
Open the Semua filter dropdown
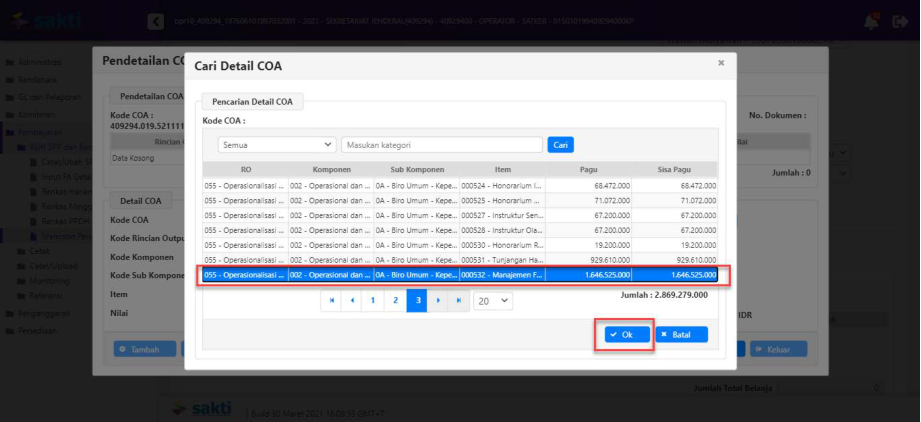(x=278, y=145)
